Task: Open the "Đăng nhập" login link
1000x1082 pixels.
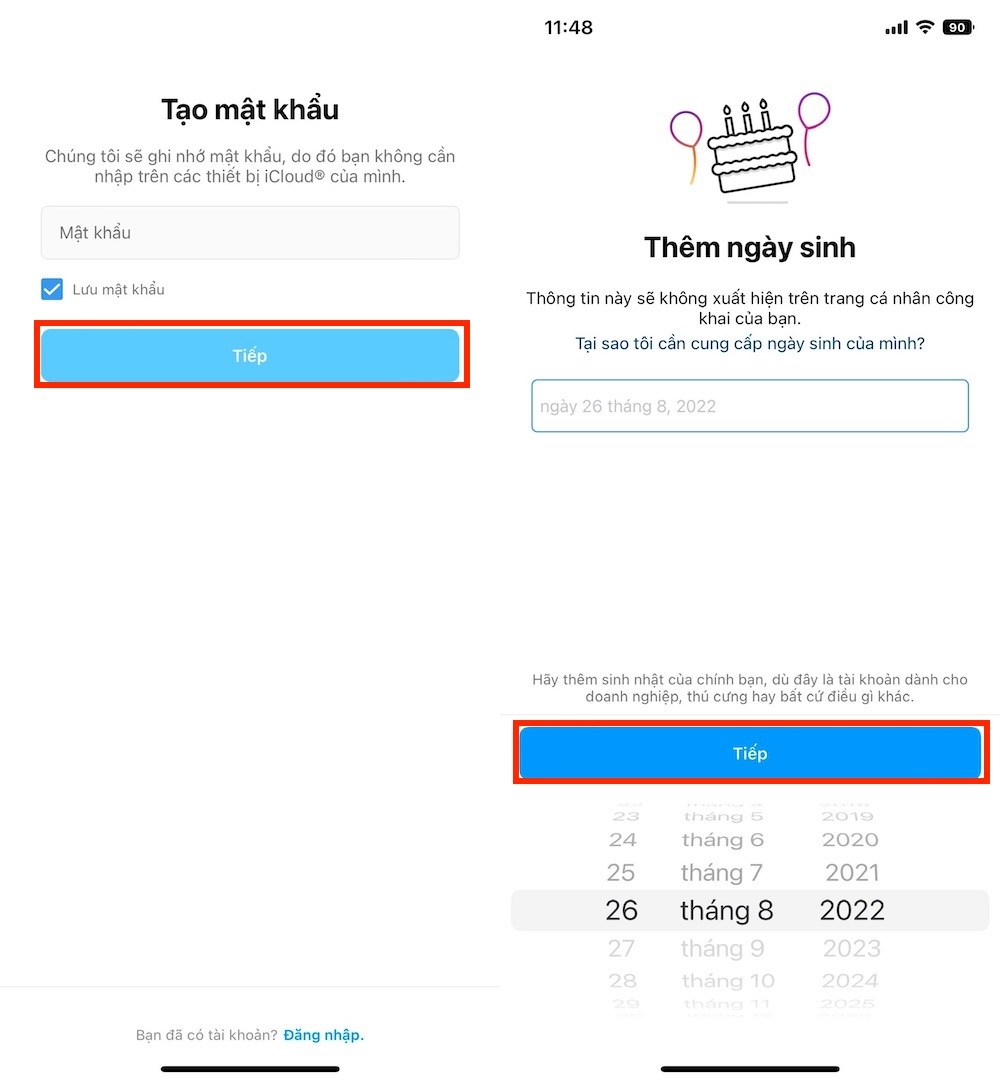Action: coord(323,1034)
